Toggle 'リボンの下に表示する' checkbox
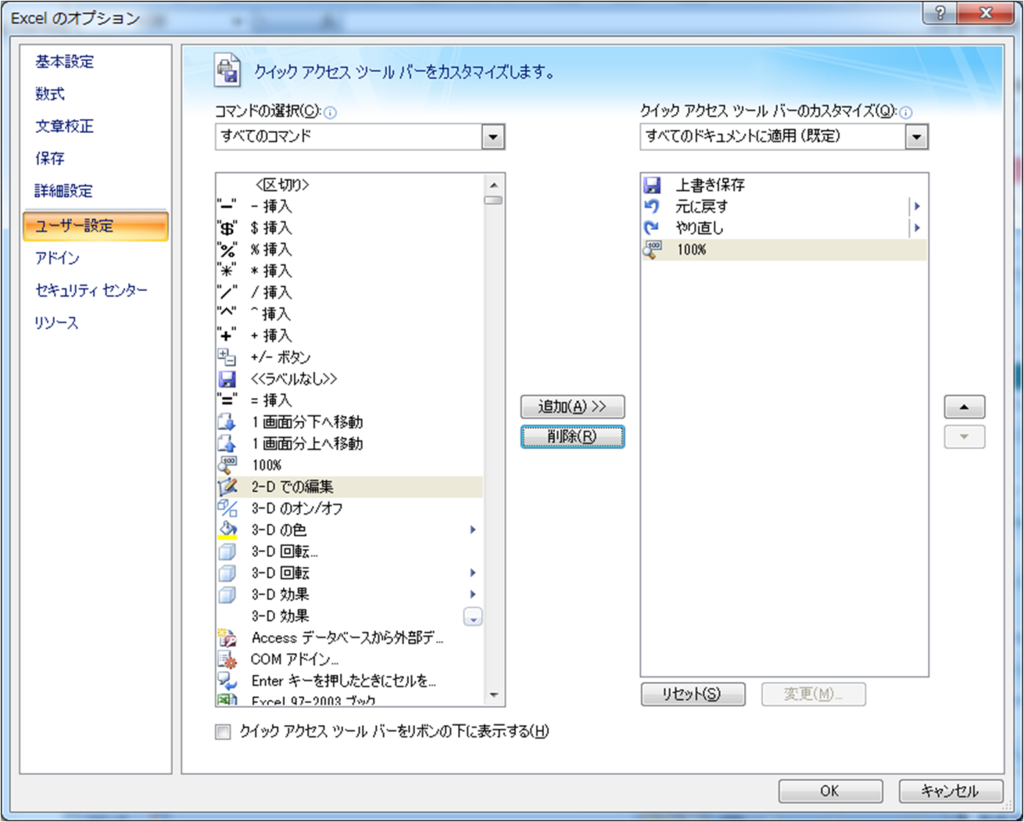This screenshot has width=1024, height=822. (223, 732)
